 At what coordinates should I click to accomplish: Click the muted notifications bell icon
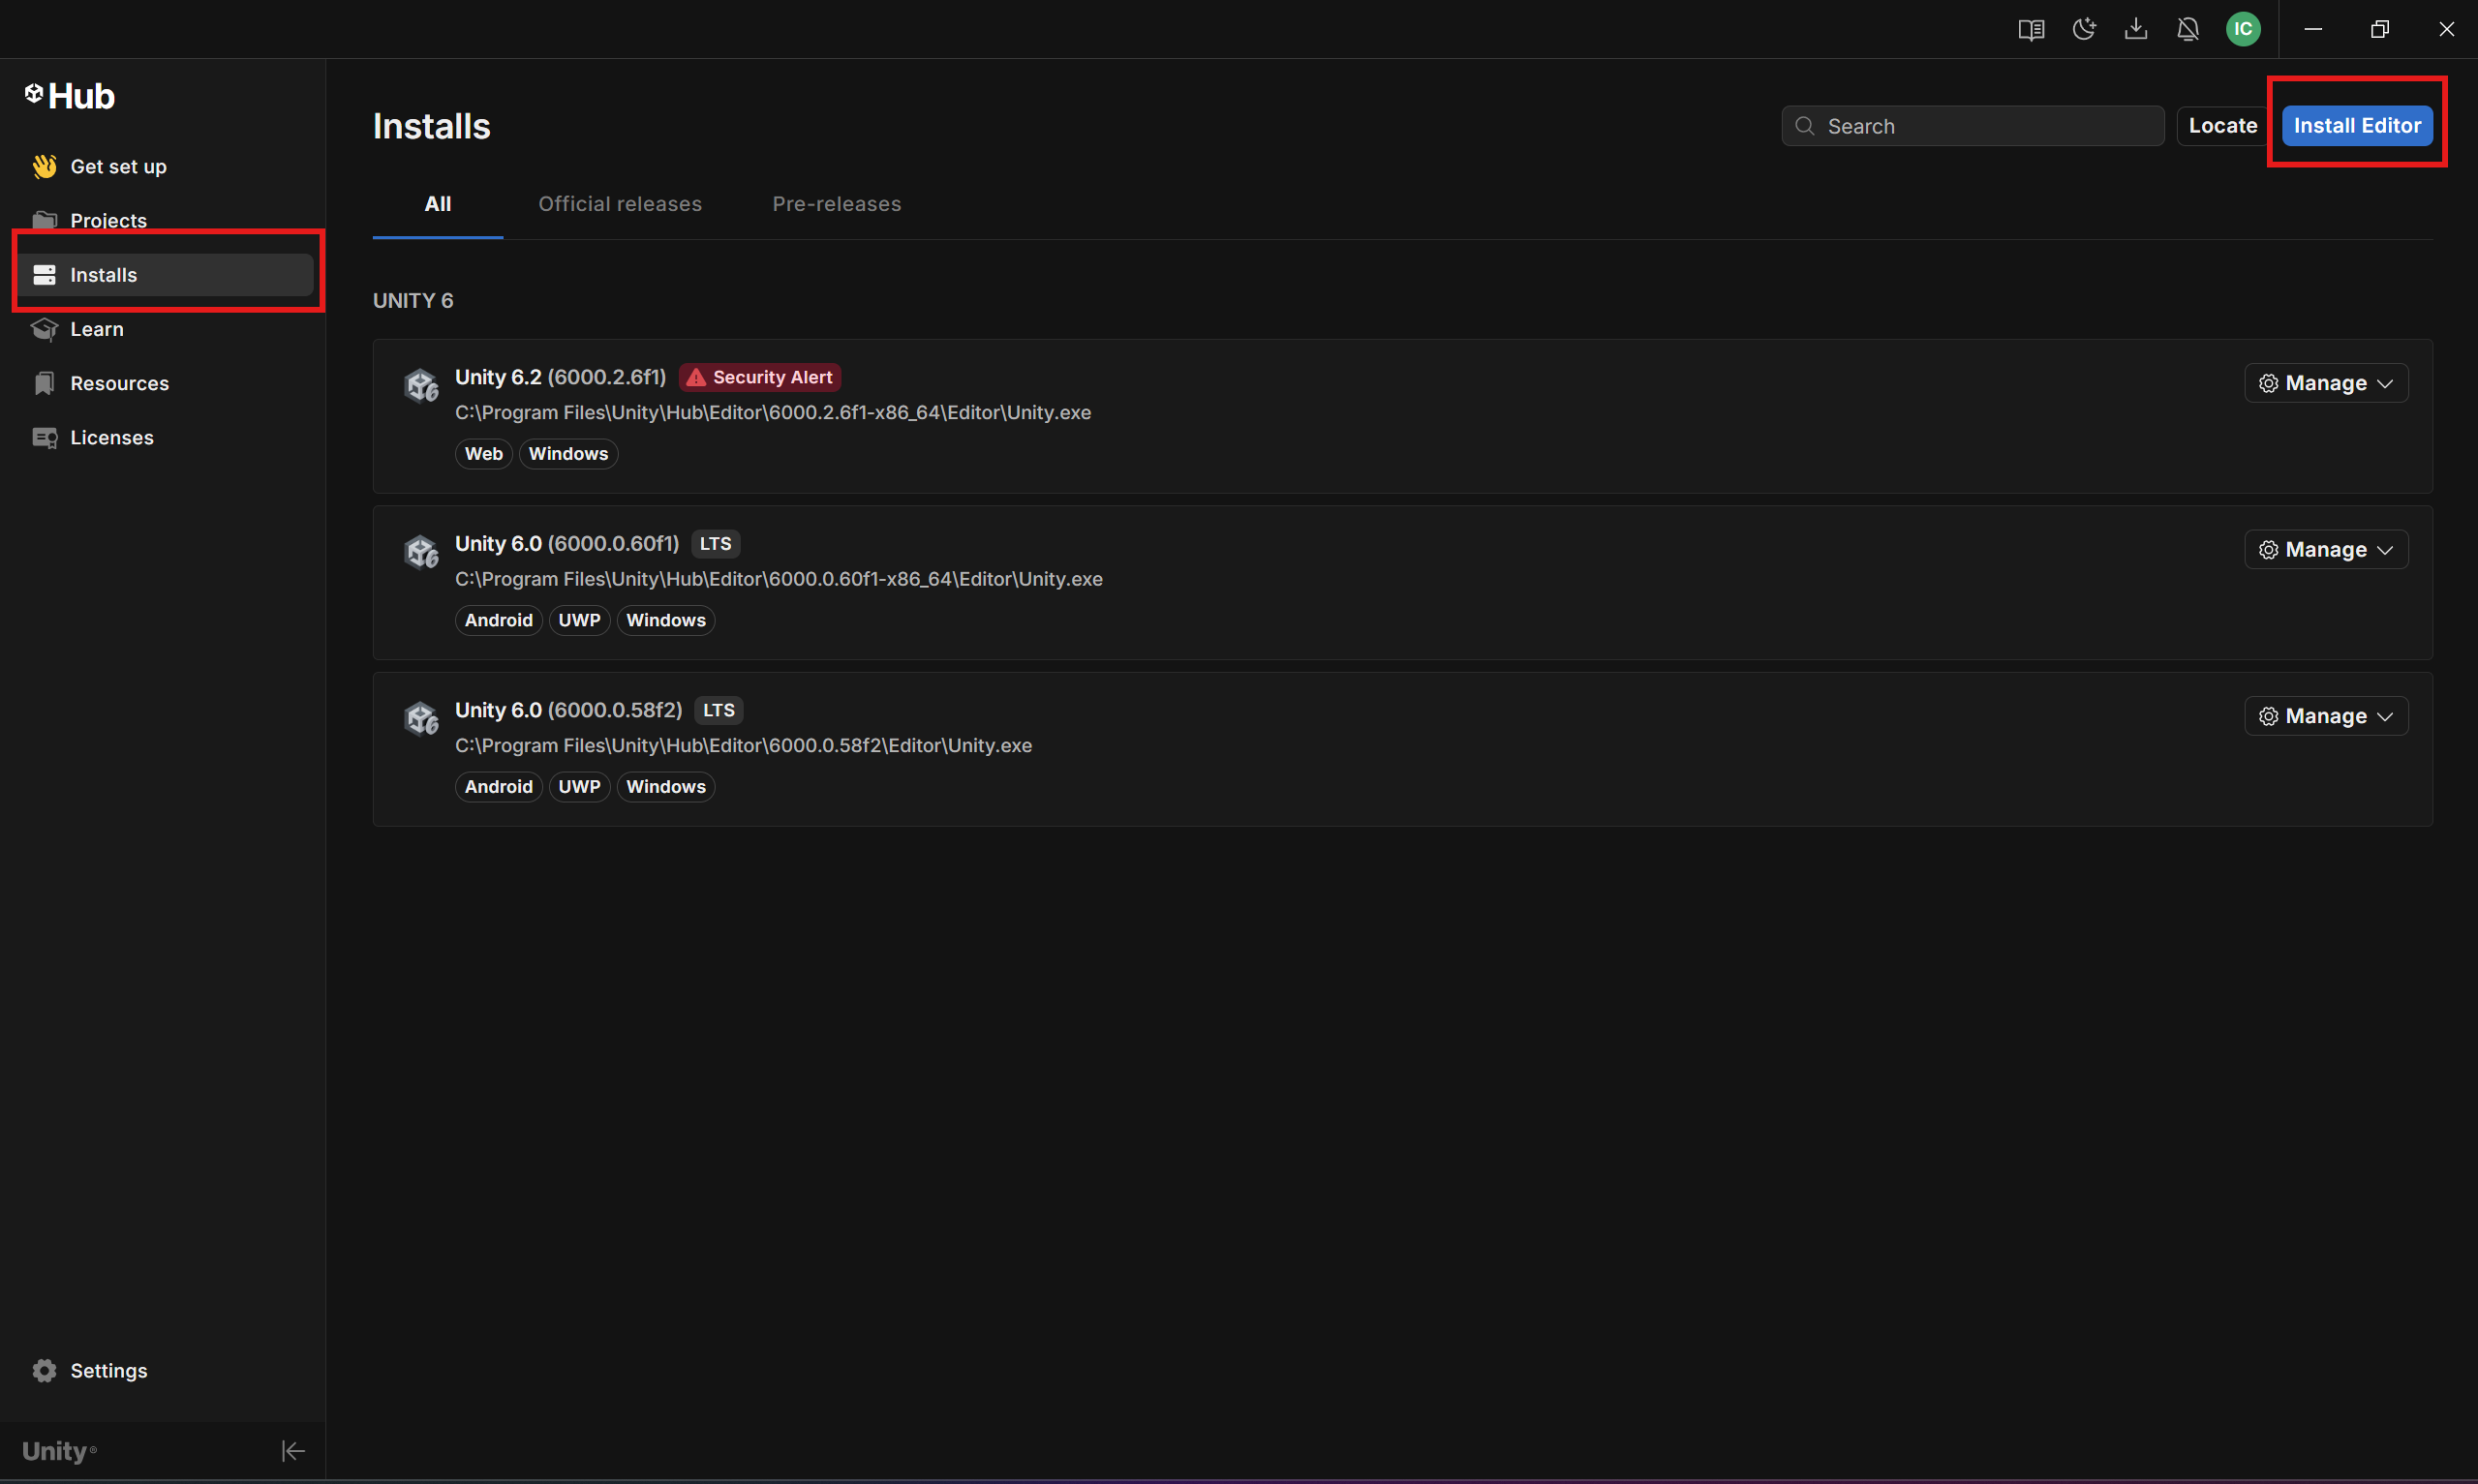tap(2188, 29)
